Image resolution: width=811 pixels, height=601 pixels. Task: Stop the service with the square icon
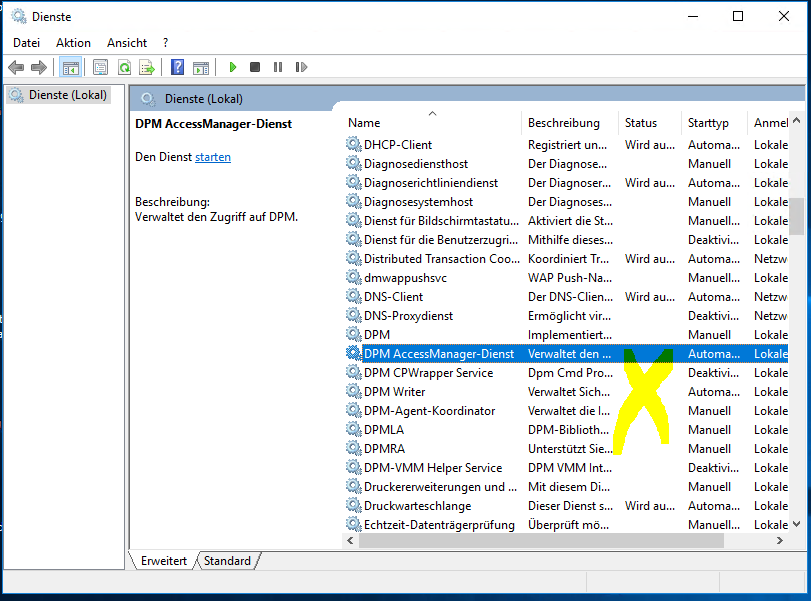click(x=254, y=67)
